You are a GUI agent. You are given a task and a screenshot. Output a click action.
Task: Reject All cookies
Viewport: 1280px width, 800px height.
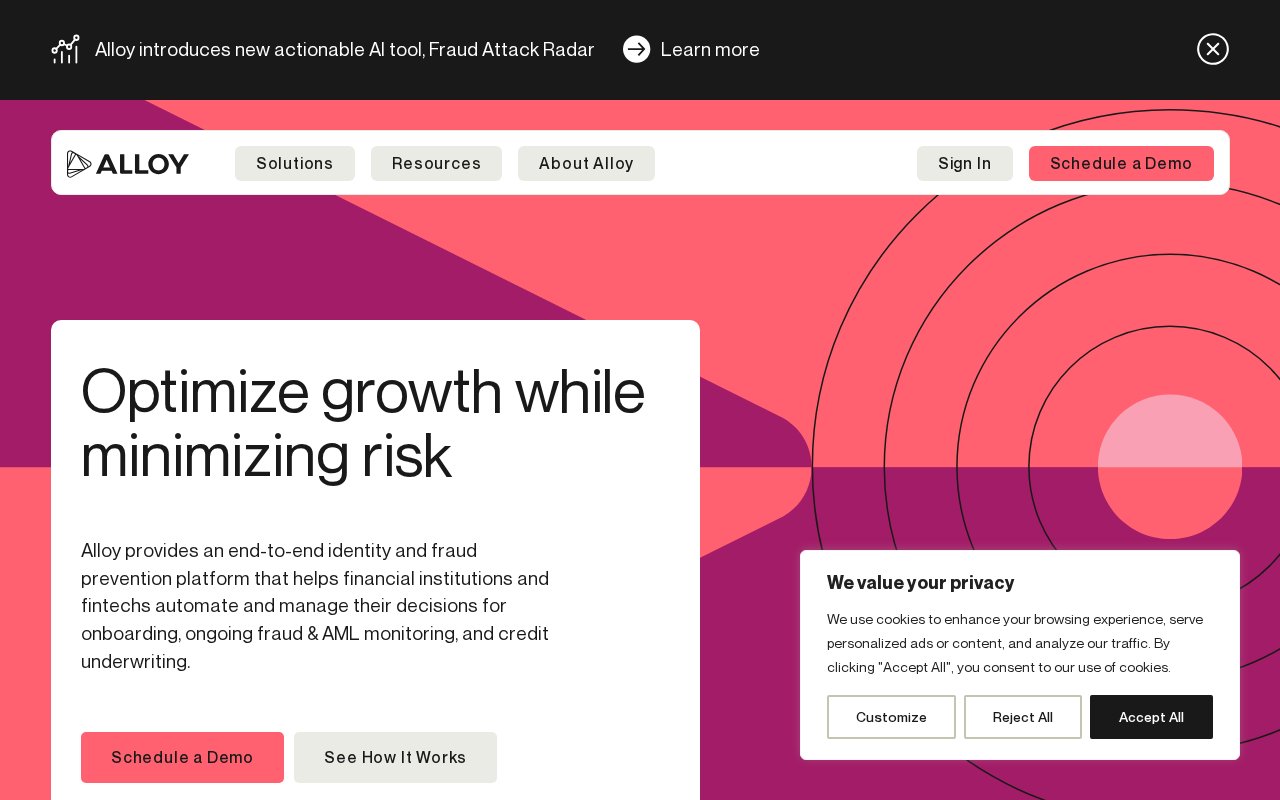pyautogui.click(x=1023, y=717)
